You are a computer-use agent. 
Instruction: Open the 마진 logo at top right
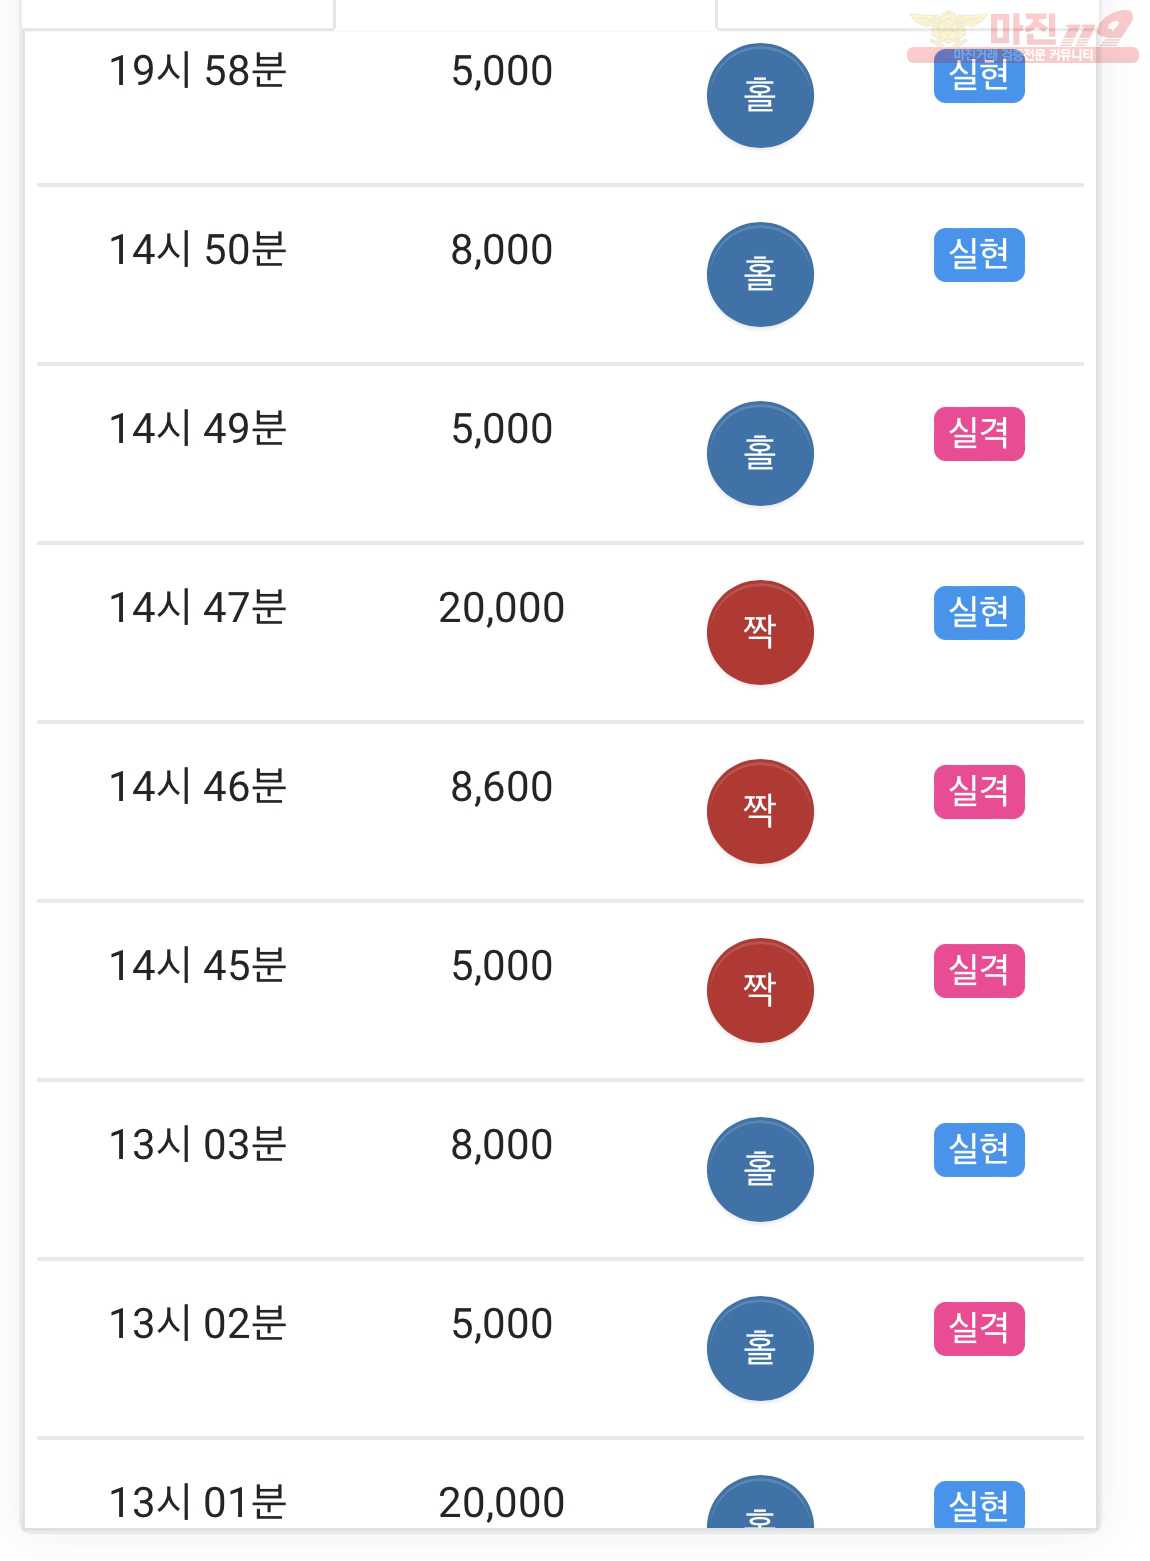click(x=1022, y=36)
